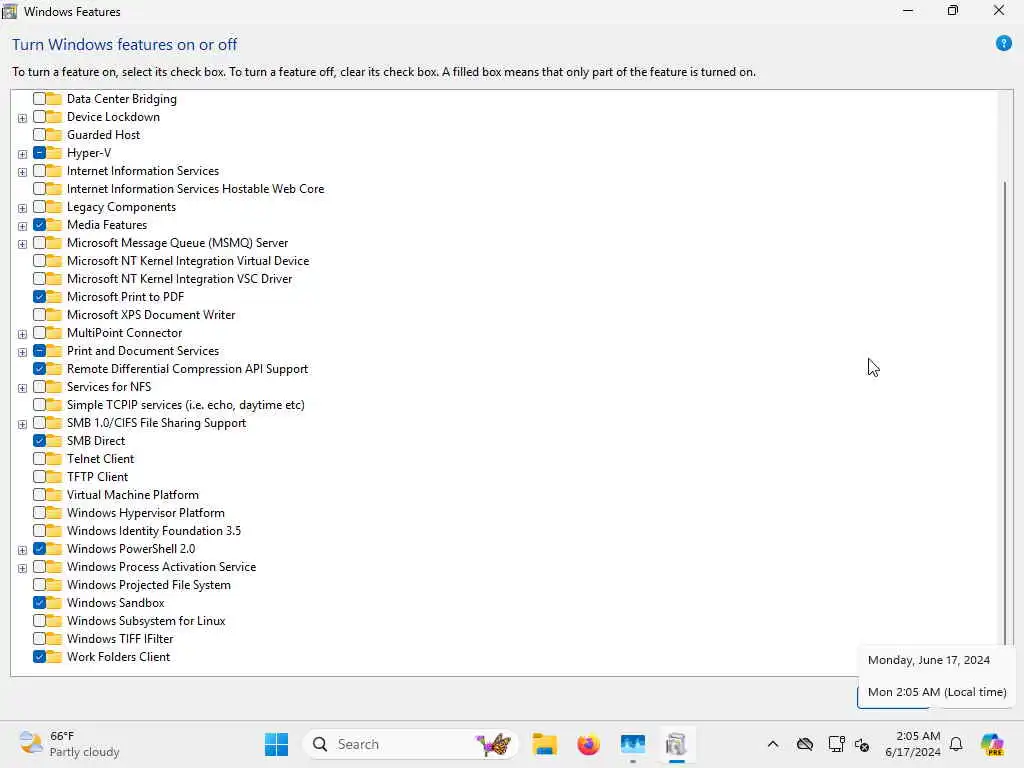
Task: Expand the Device Lockdown node
Action: 22,118
